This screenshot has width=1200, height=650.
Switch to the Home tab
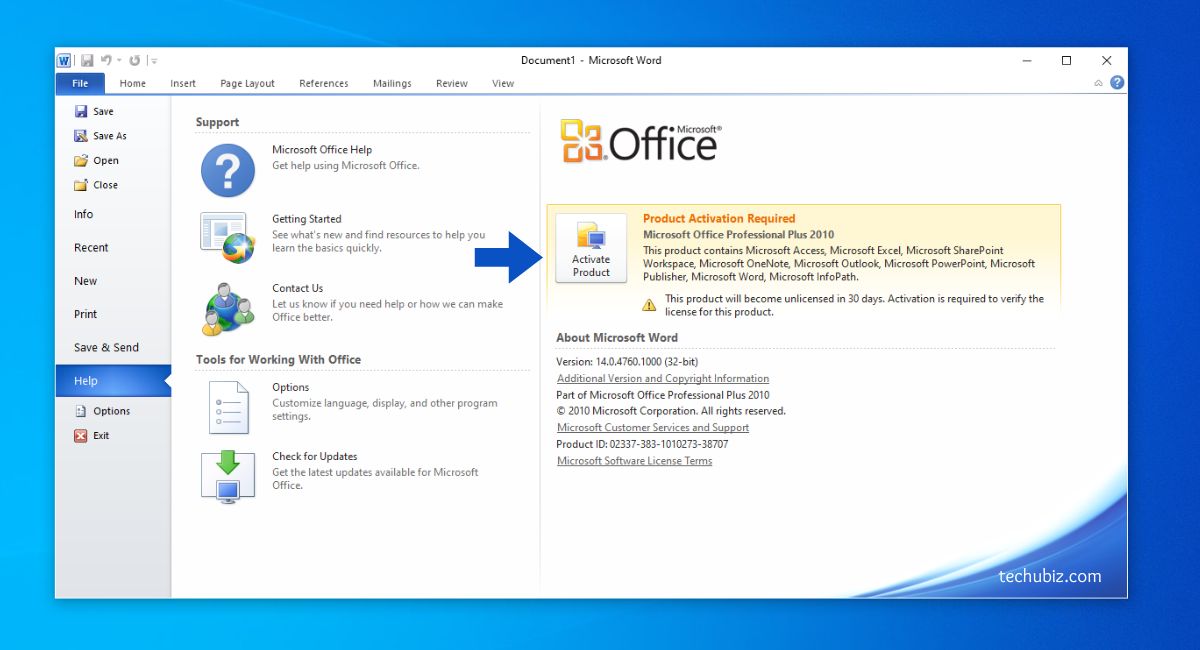[x=133, y=83]
